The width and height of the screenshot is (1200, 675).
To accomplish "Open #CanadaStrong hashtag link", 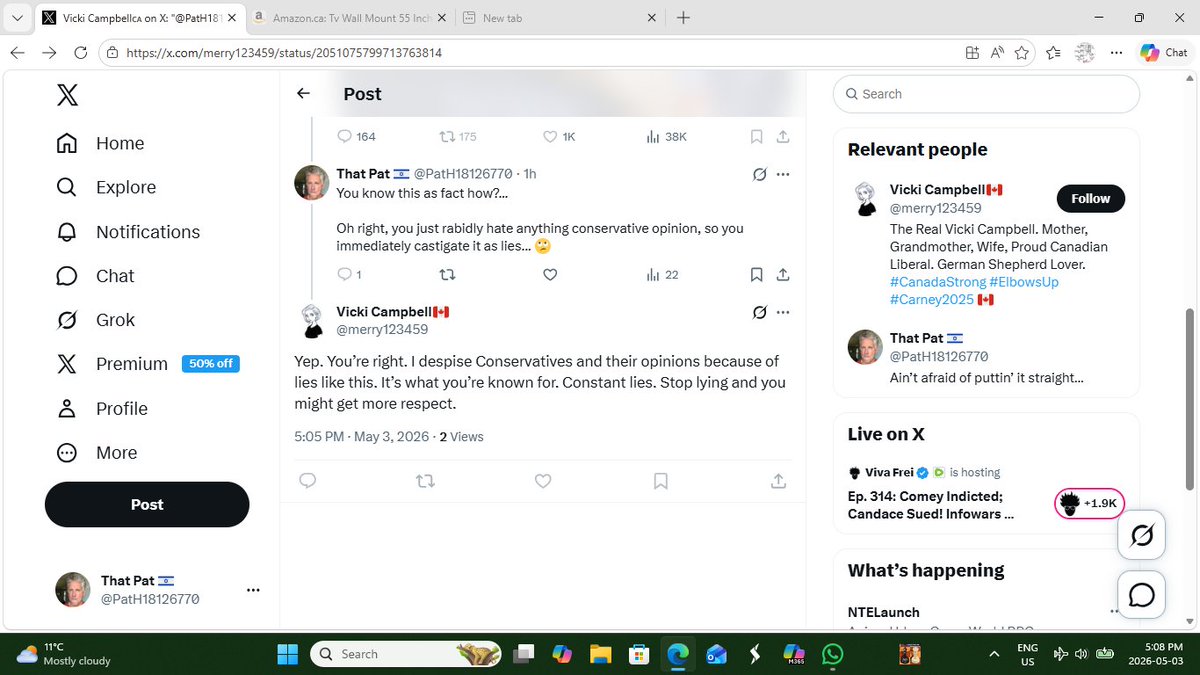I will pyautogui.click(x=937, y=282).
